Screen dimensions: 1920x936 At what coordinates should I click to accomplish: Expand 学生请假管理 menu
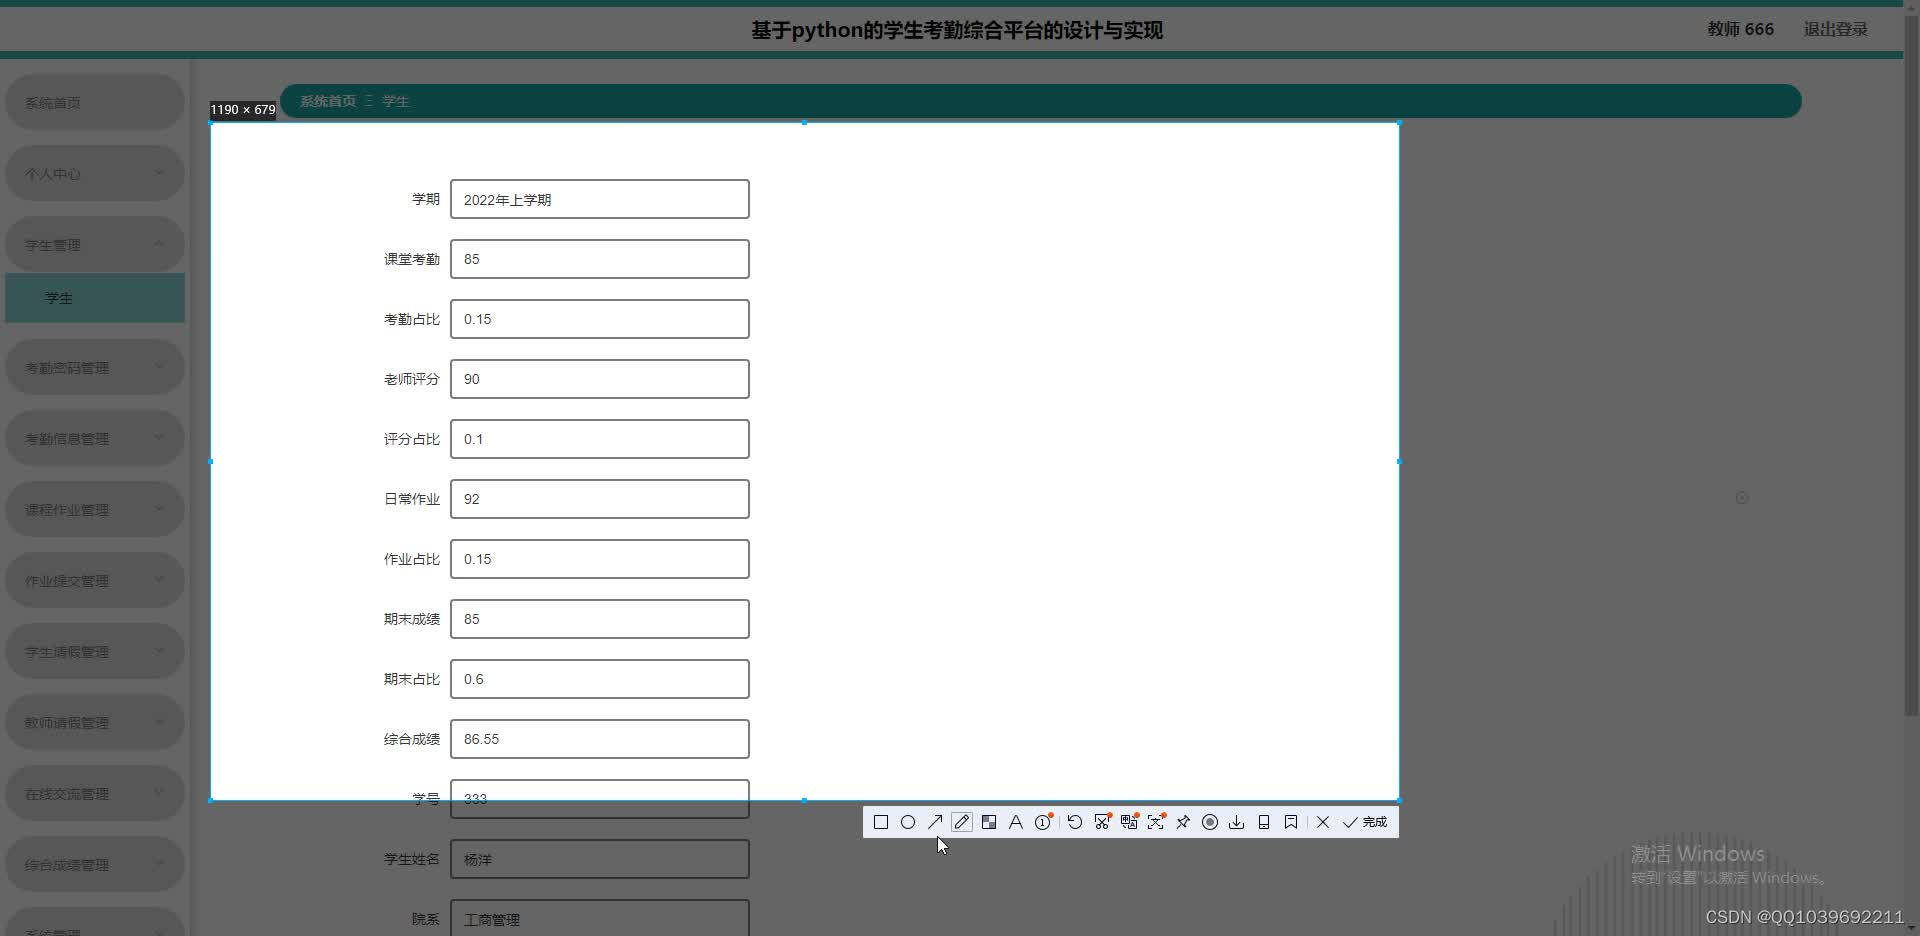(x=95, y=651)
